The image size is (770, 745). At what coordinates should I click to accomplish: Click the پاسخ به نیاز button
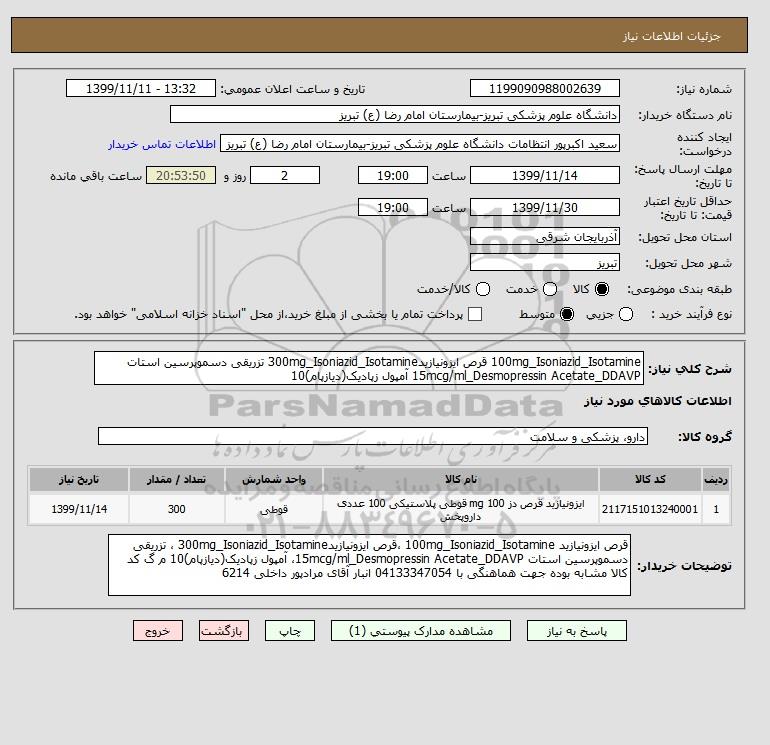tap(577, 631)
